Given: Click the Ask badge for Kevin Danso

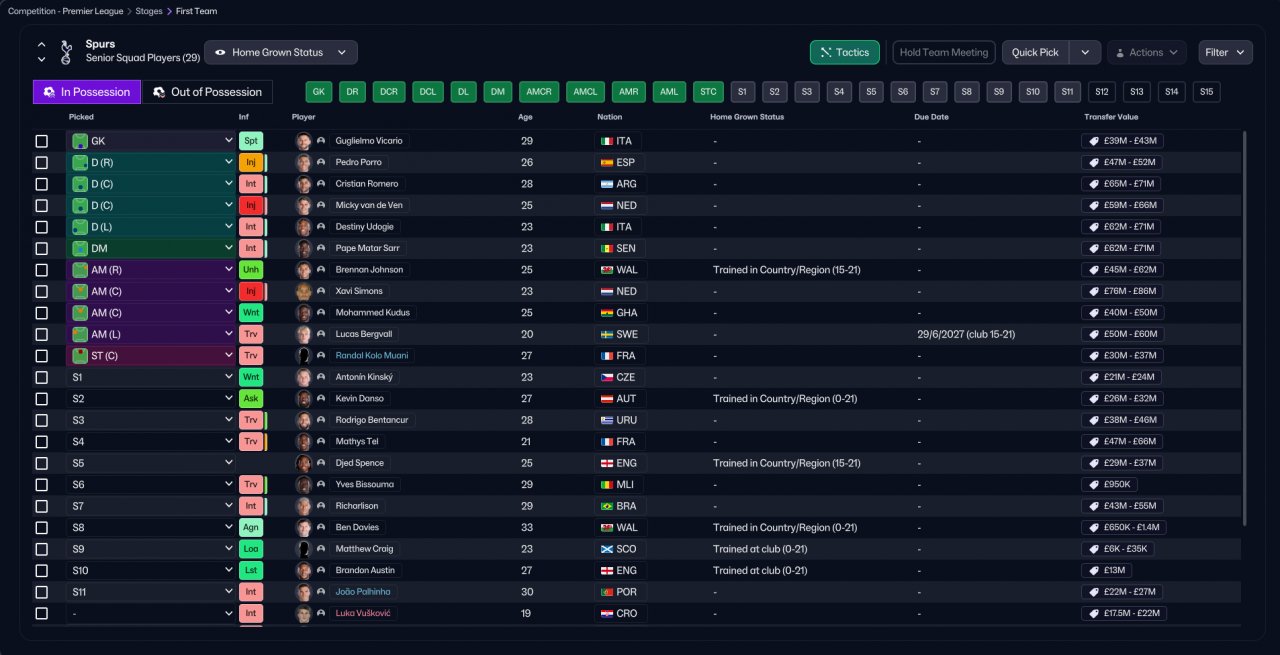Looking at the screenshot, I should (x=250, y=399).
